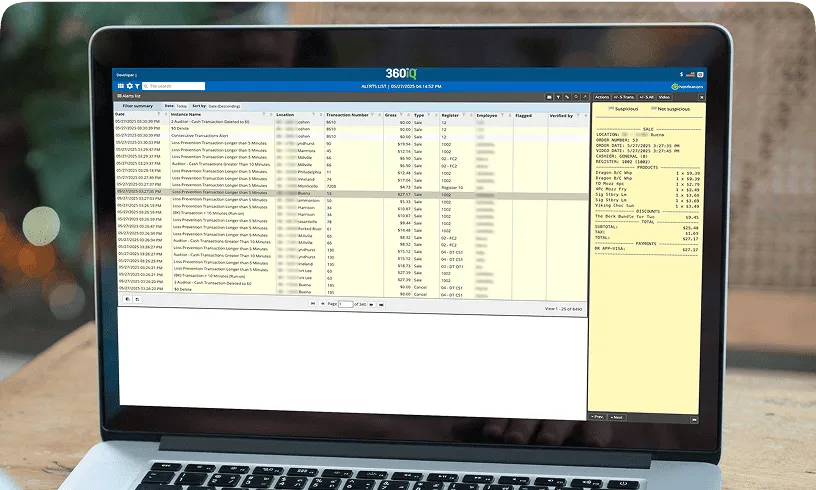This screenshot has width=816, height=490.
Task: Click the Prev button under receipt
Action: 597,417
